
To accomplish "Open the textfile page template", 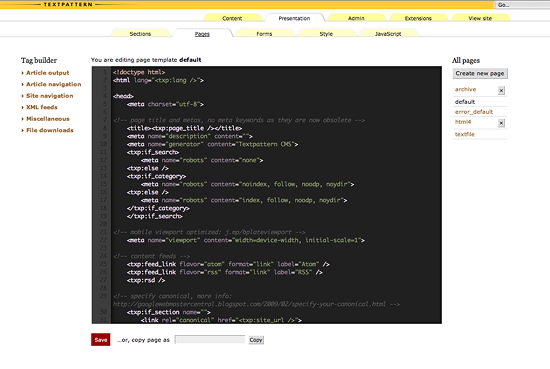I will (x=464, y=134).
